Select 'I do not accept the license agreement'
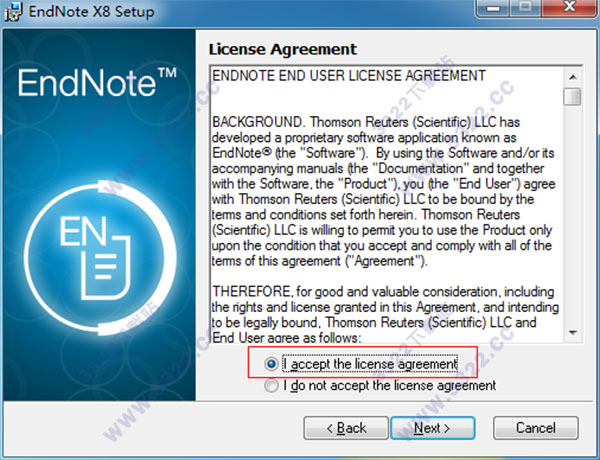Image resolution: width=600 pixels, height=460 pixels. click(271, 385)
